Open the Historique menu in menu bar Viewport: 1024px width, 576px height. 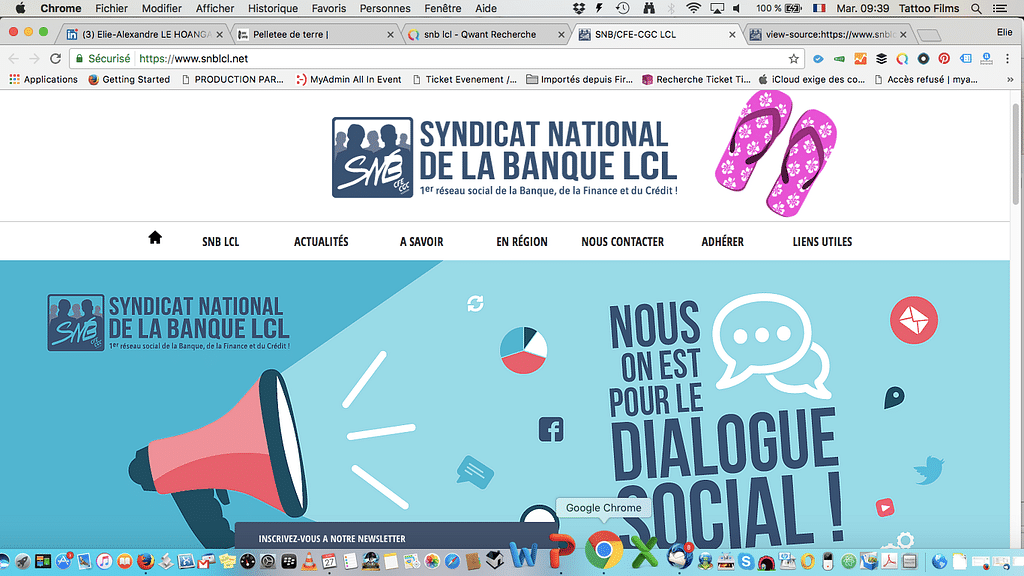click(273, 9)
